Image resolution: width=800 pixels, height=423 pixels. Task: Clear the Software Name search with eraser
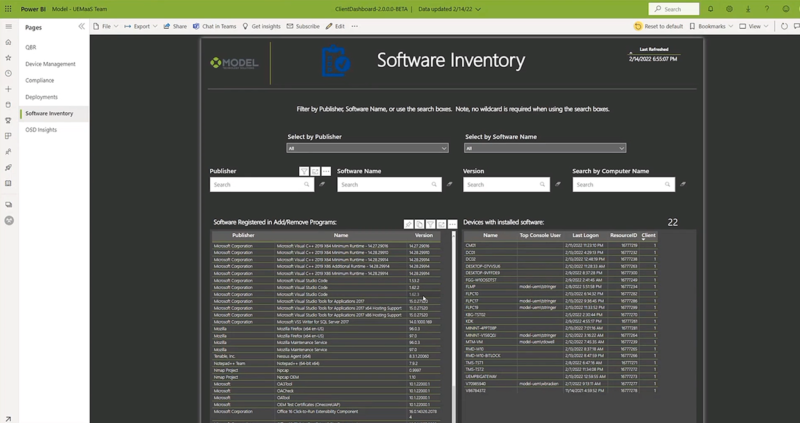449,184
